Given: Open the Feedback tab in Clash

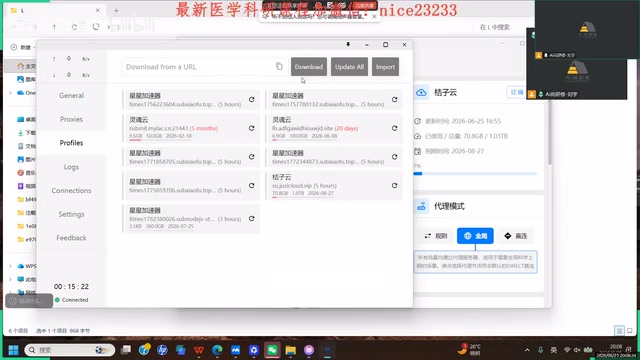Looking at the screenshot, I should [71, 238].
